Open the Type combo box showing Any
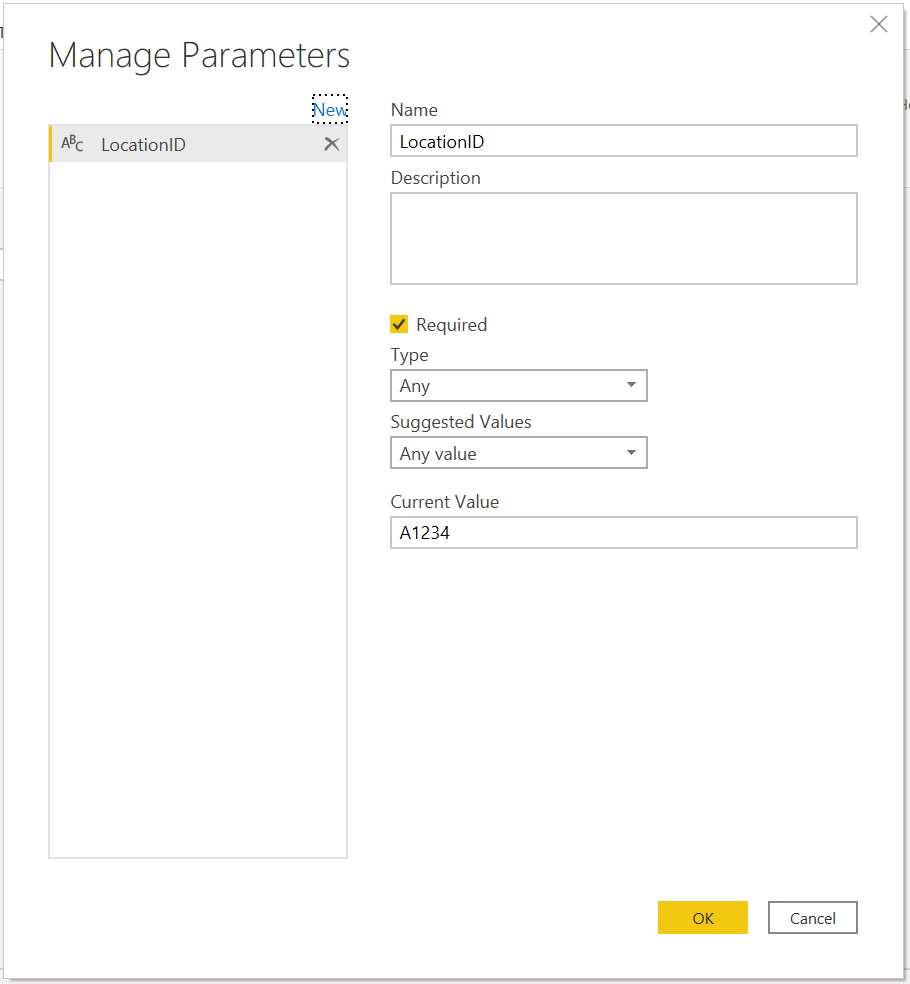Image resolution: width=910 pixels, height=984 pixels. (518, 385)
